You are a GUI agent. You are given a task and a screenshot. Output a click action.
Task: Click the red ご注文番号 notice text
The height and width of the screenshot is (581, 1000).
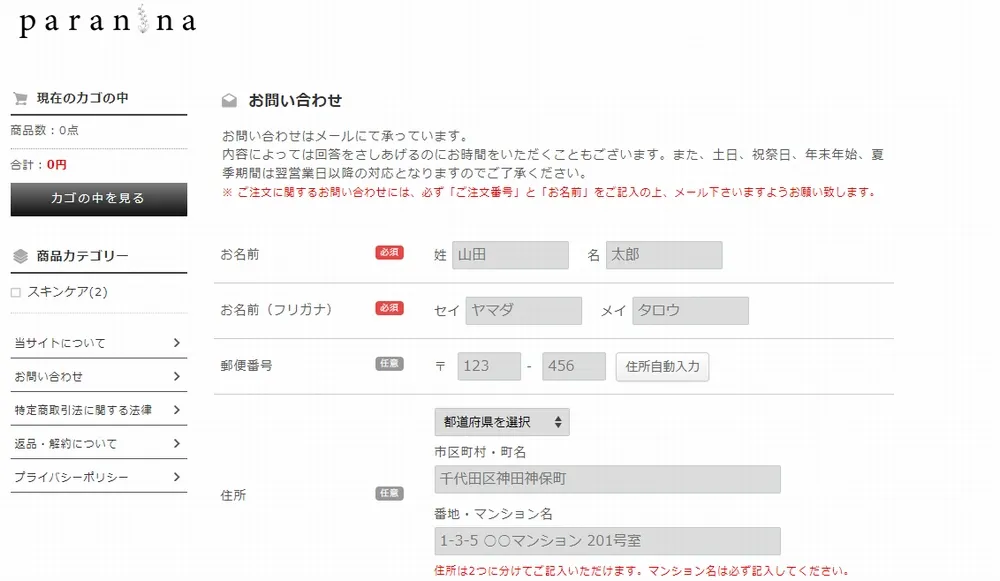[550, 192]
